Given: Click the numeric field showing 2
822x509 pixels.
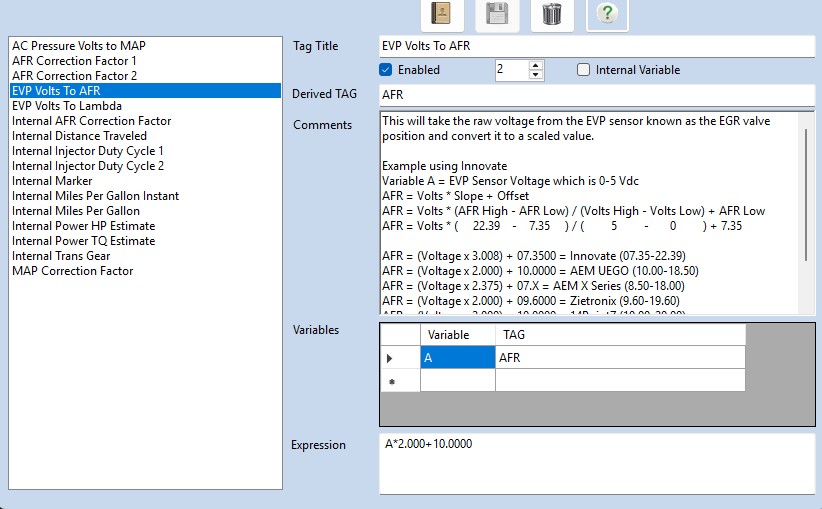Looking at the screenshot, I should coord(512,70).
